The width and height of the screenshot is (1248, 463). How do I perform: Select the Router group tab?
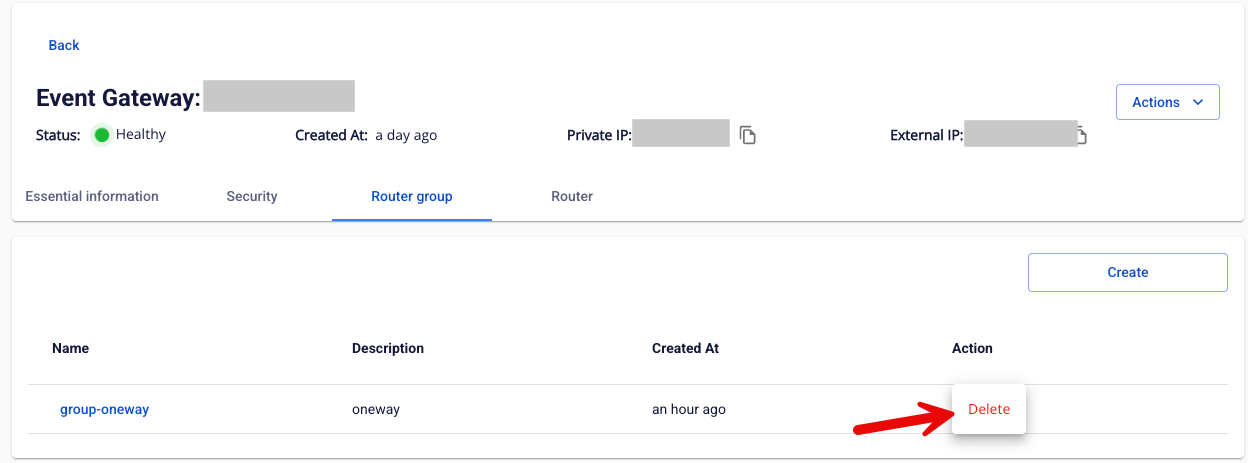(412, 196)
